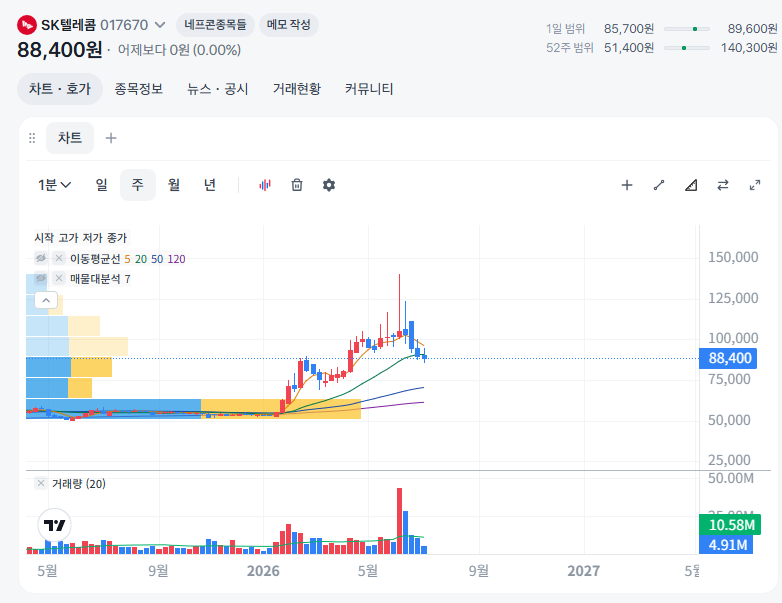
Task: Switch to the 차트 · 호가 tab
Action: tap(60, 89)
